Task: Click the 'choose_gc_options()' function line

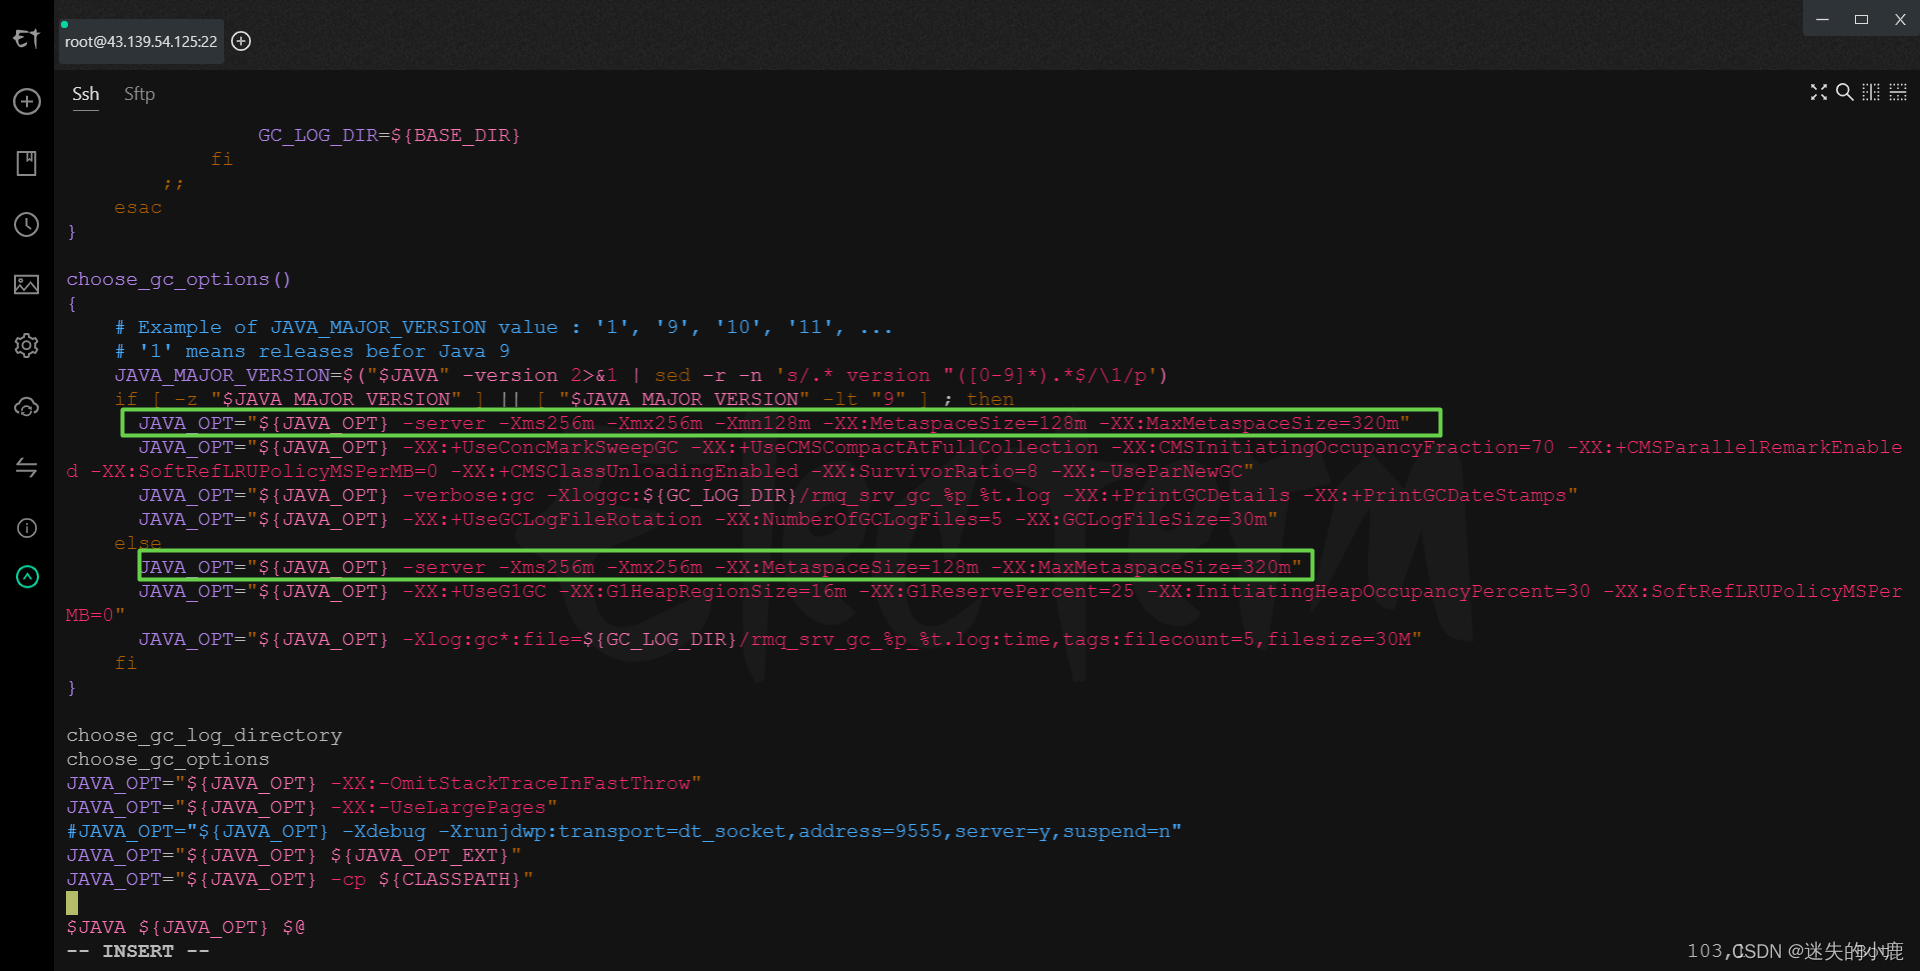Action: 179,279
